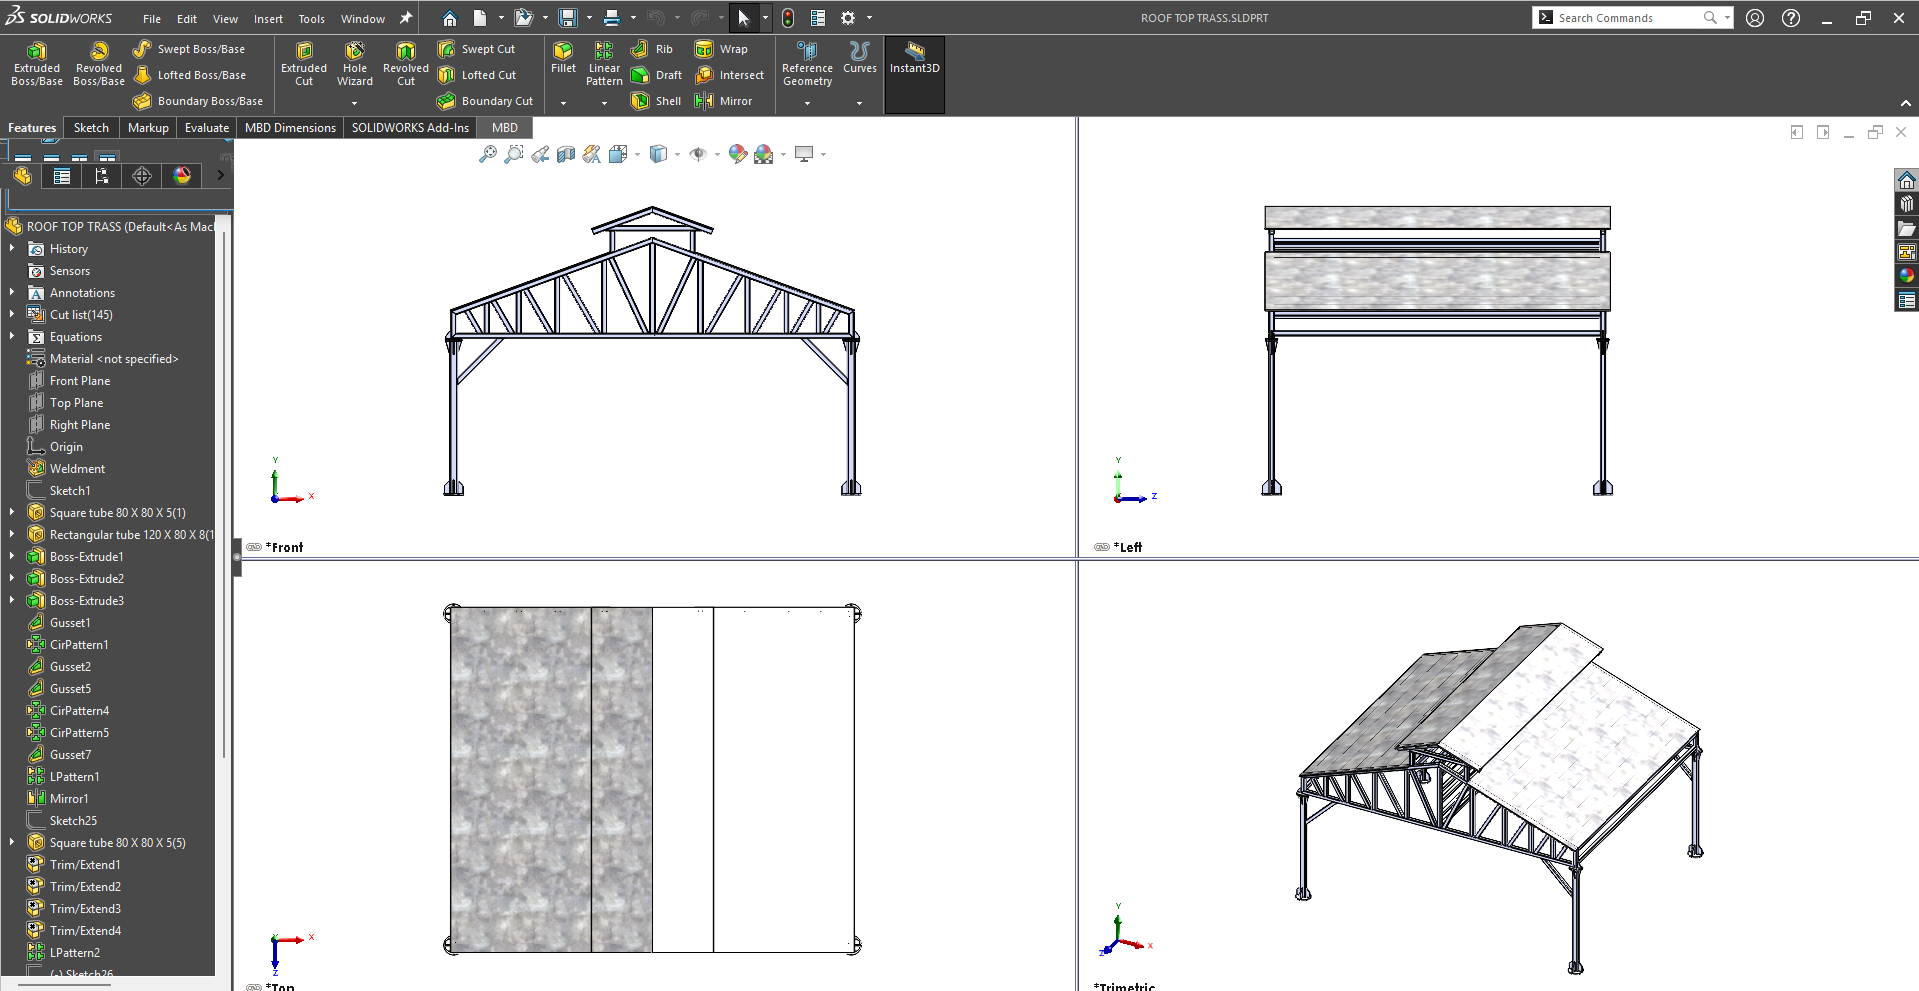Choose the Swept Cut feature
1919x991 pixels.
click(x=476, y=49)
